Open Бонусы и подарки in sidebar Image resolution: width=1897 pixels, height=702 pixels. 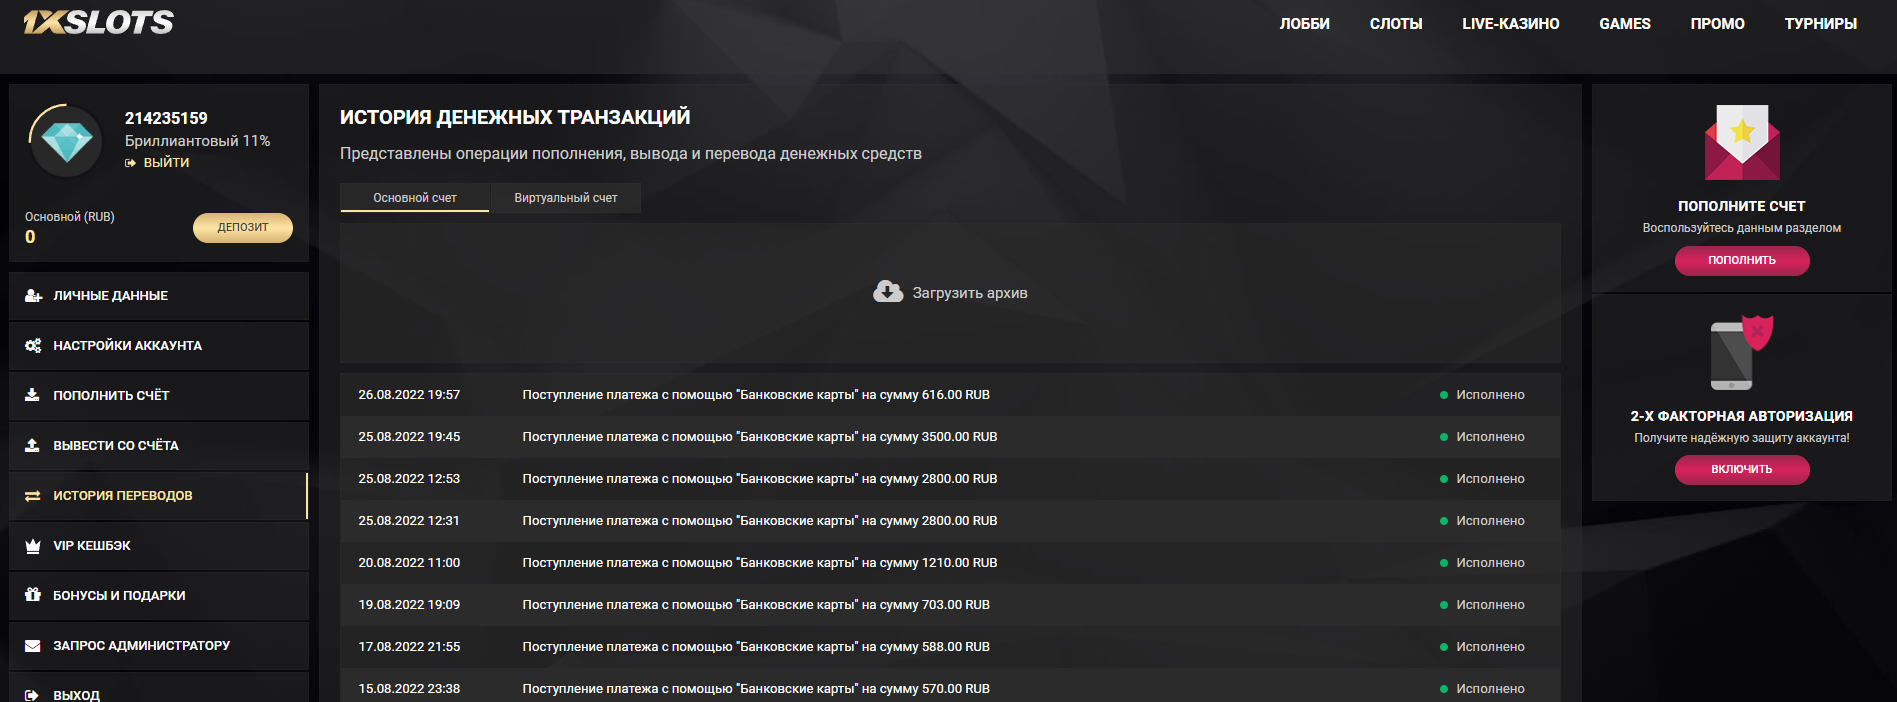(159, 596)
